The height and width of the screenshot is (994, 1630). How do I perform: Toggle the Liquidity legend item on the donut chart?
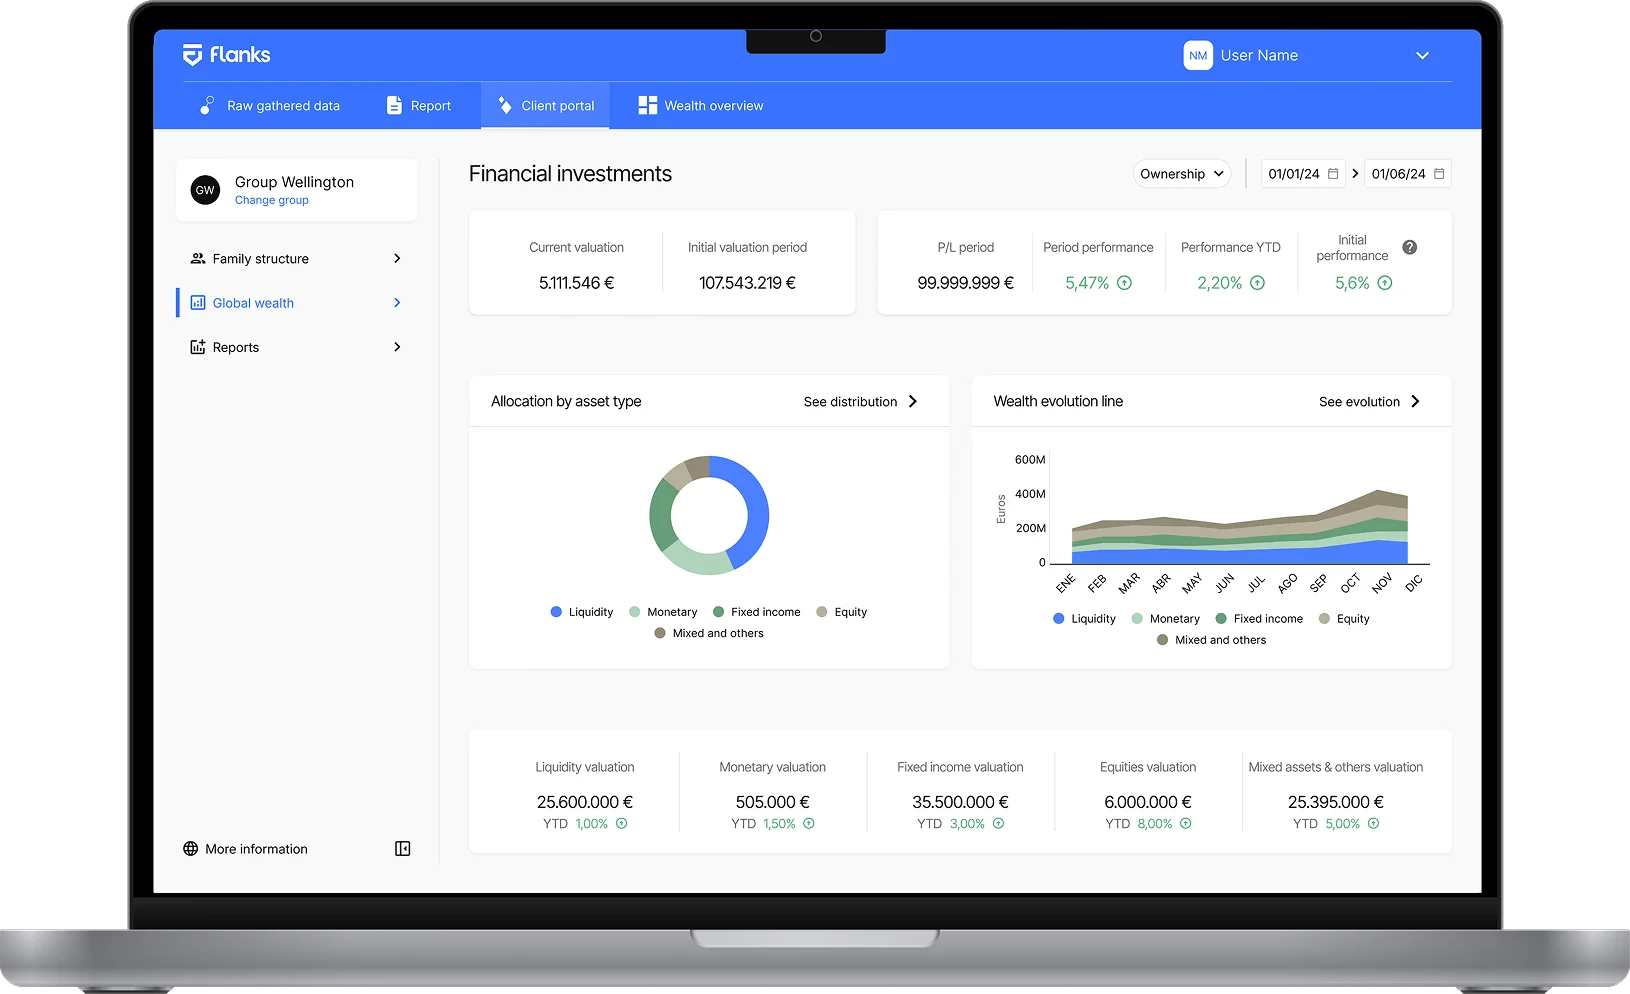click(x=581, y=611)
